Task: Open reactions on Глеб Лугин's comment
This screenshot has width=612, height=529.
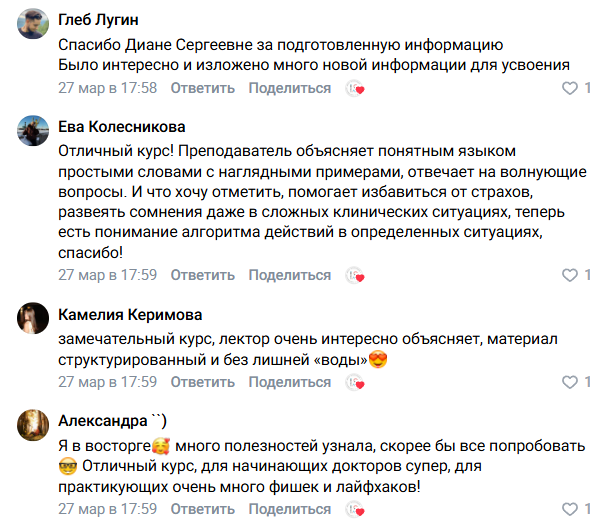Action: click(355, 89)
